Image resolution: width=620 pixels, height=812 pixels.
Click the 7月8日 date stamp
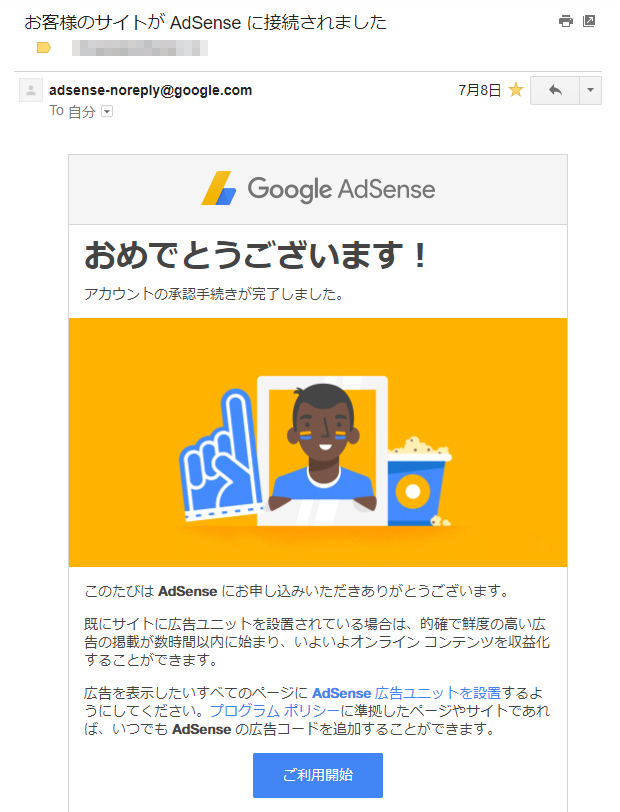click(x=480, y=90)
